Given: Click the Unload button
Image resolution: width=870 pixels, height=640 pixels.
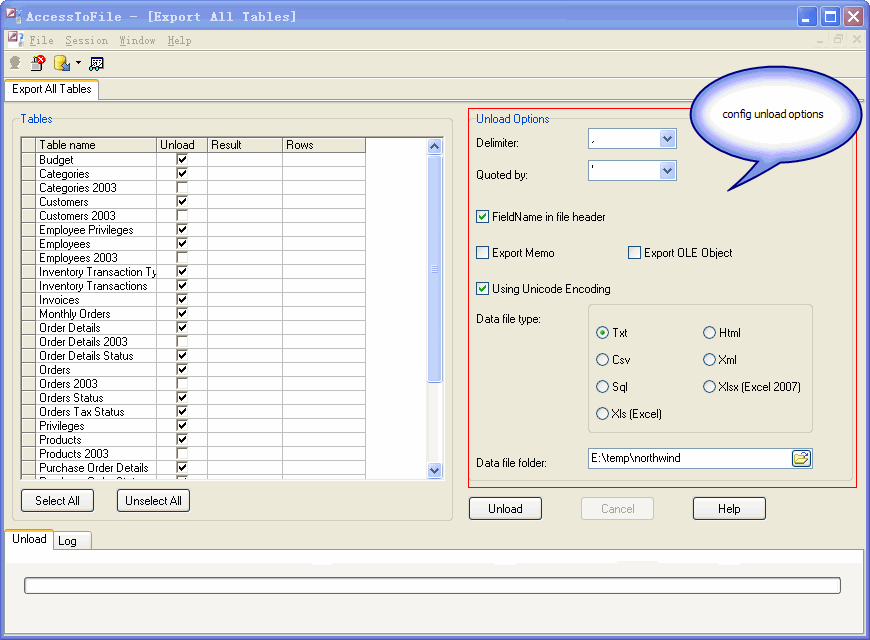Looking at the screenshot, I should click(x=505, y=509).
